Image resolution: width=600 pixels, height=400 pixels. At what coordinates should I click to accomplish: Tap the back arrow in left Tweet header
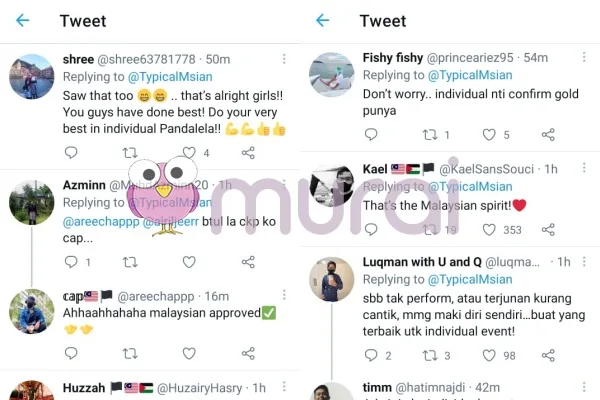(23, 20)
